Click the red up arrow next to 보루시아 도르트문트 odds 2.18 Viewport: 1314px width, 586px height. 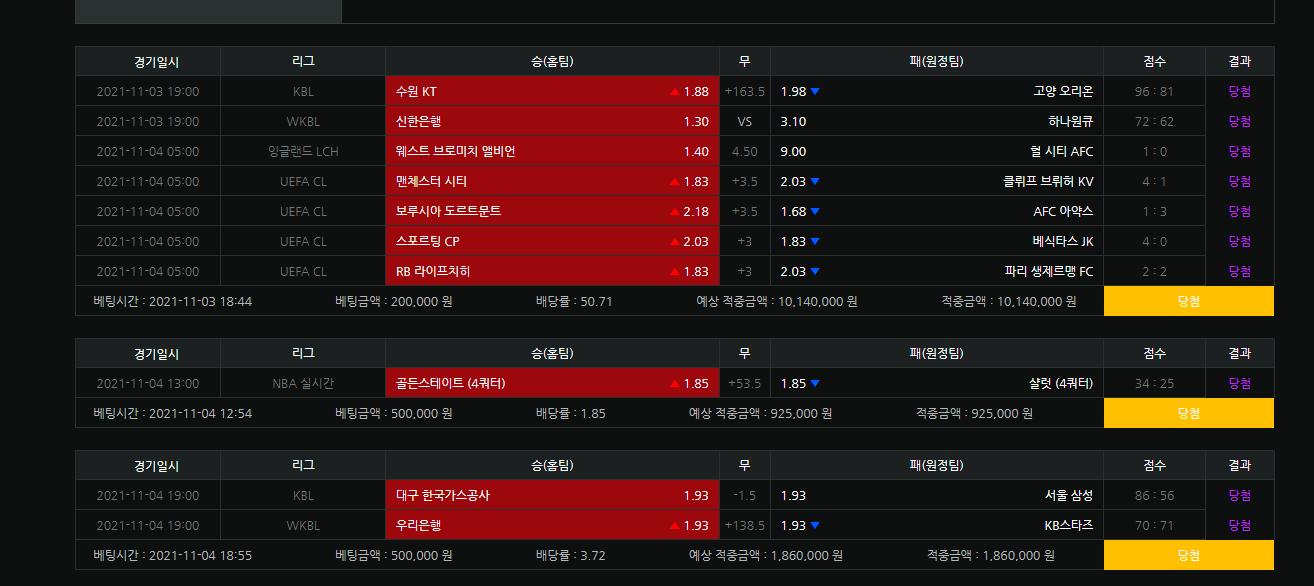coord(675,211)
